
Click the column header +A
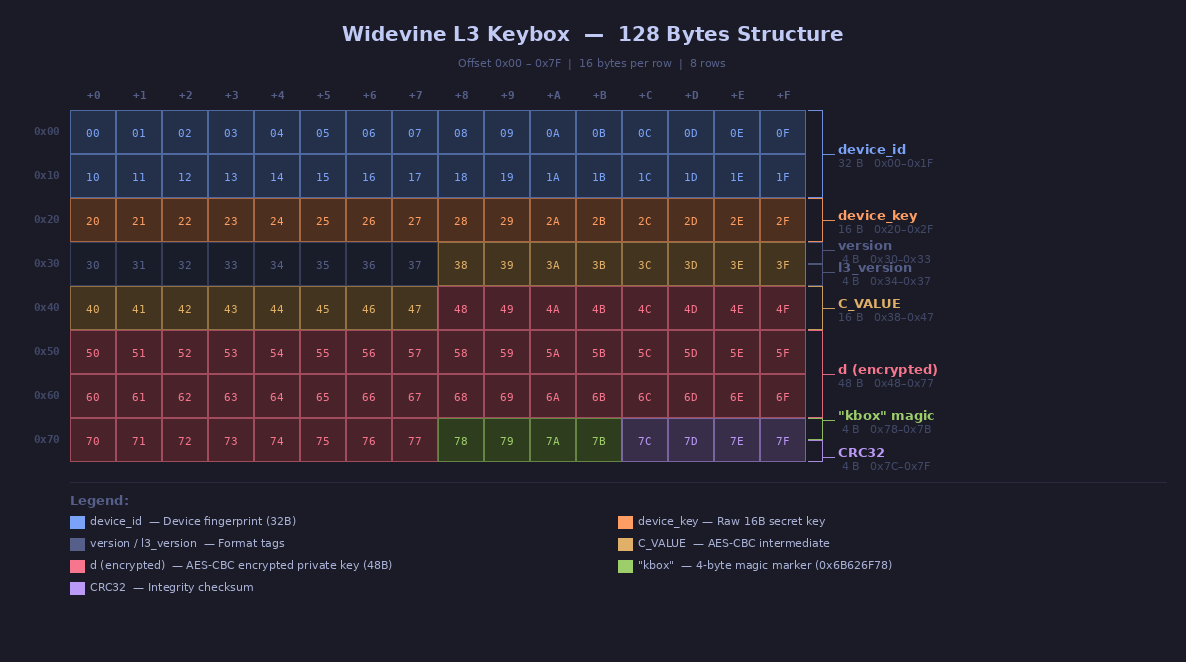(553, 95)
